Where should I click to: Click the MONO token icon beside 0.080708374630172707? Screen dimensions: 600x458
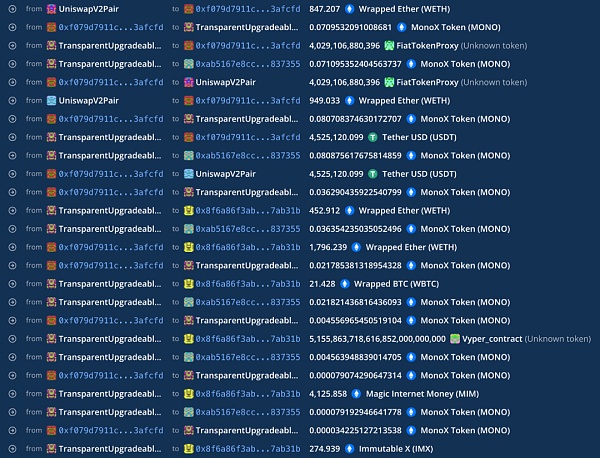pyautogui.click(x=411, y=119)
